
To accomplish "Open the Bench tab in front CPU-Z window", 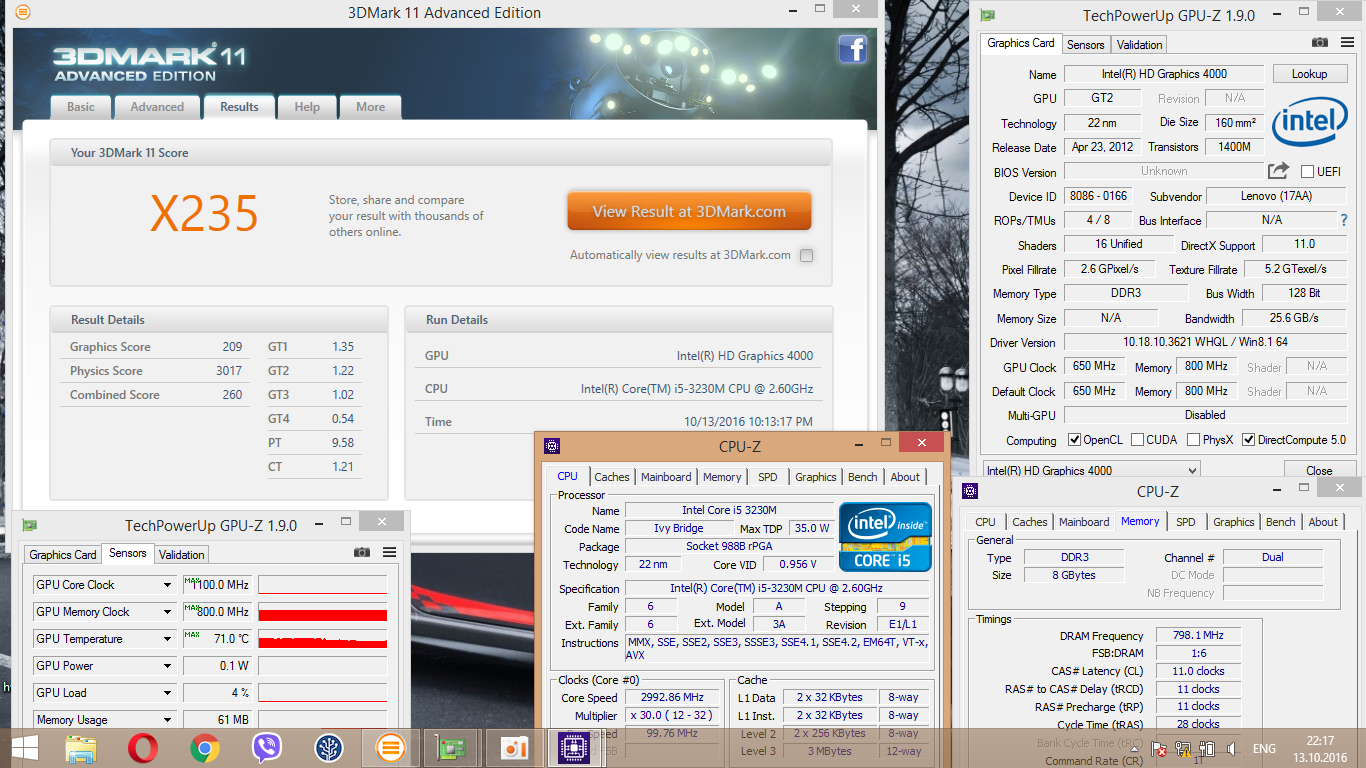I will 863,477.
